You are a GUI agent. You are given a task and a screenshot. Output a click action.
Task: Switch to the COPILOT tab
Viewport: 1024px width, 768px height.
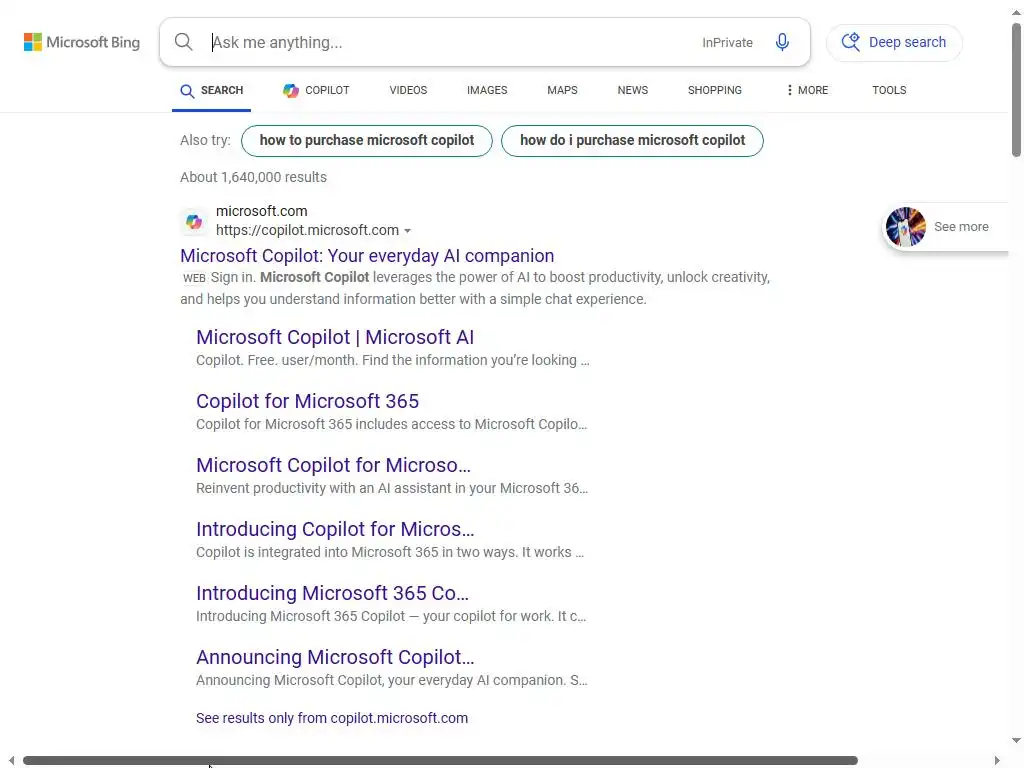[x=316, y=91]
